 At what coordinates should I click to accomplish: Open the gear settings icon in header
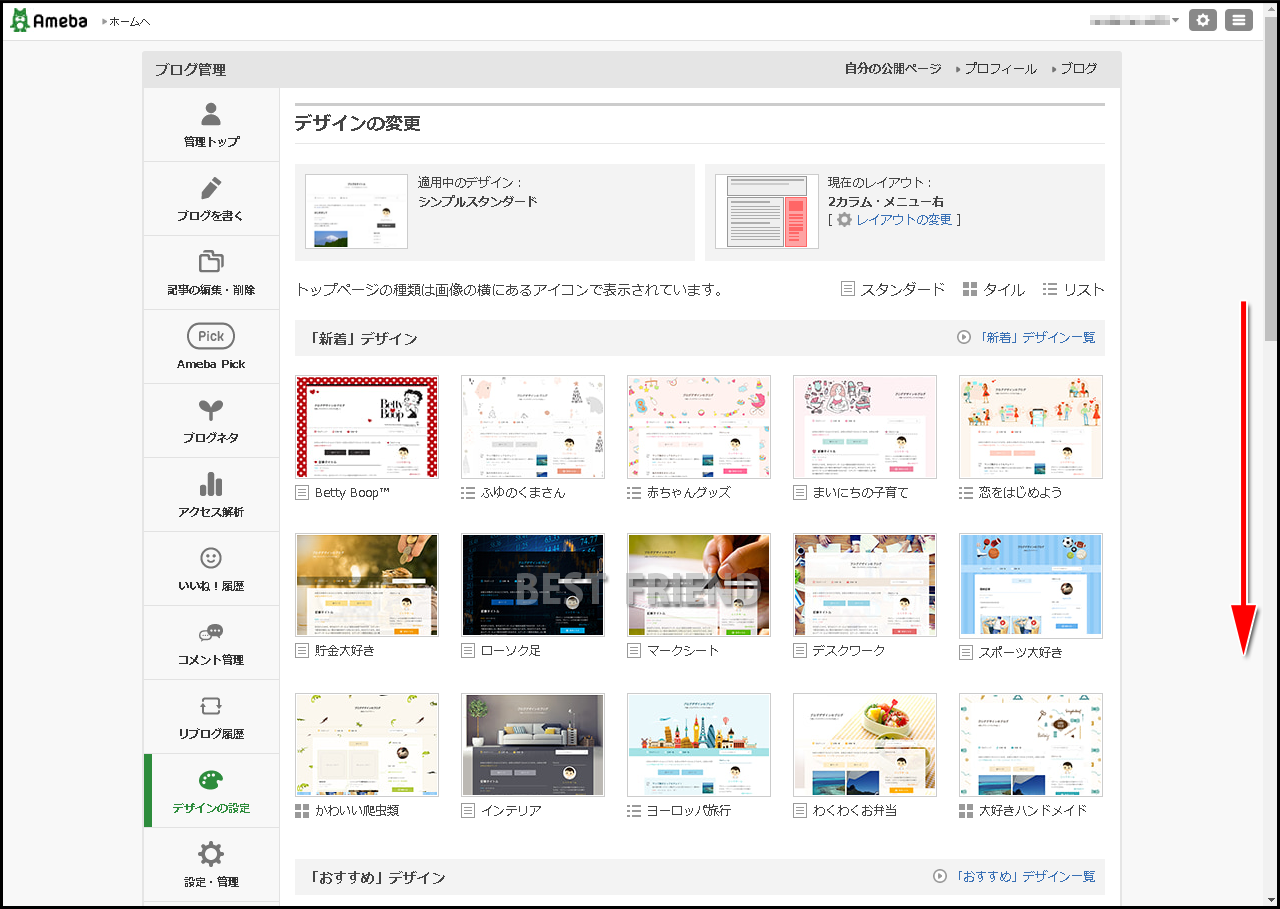click(x=1203, y=20)
